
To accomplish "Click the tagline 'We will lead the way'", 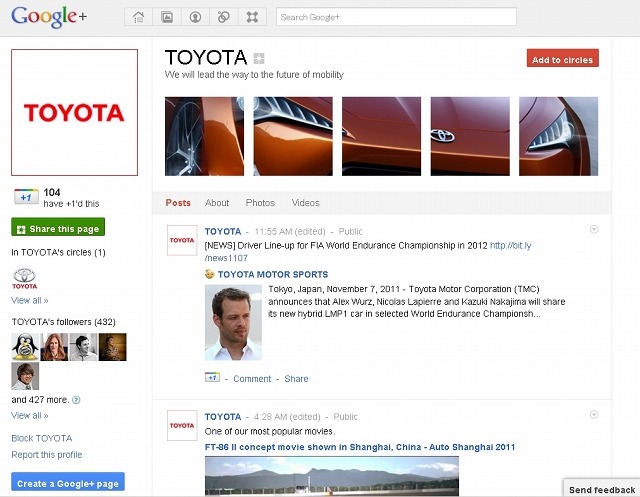I will click(x=254, y=75).
